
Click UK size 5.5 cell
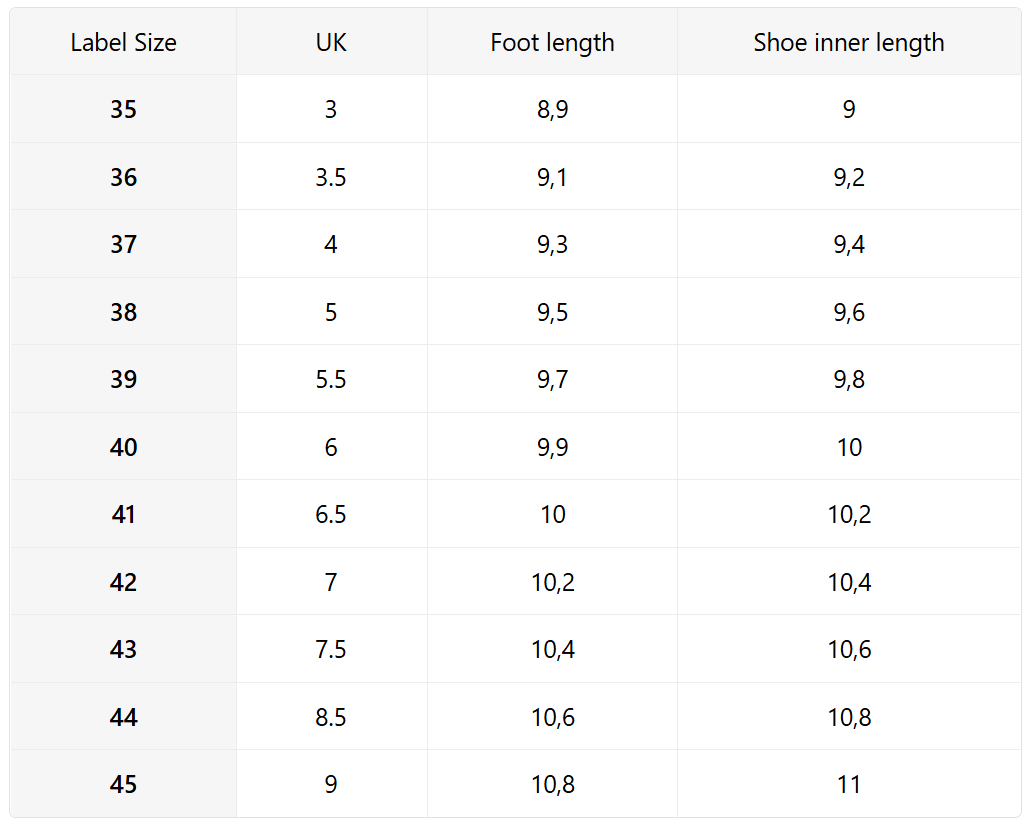[331, 380]
